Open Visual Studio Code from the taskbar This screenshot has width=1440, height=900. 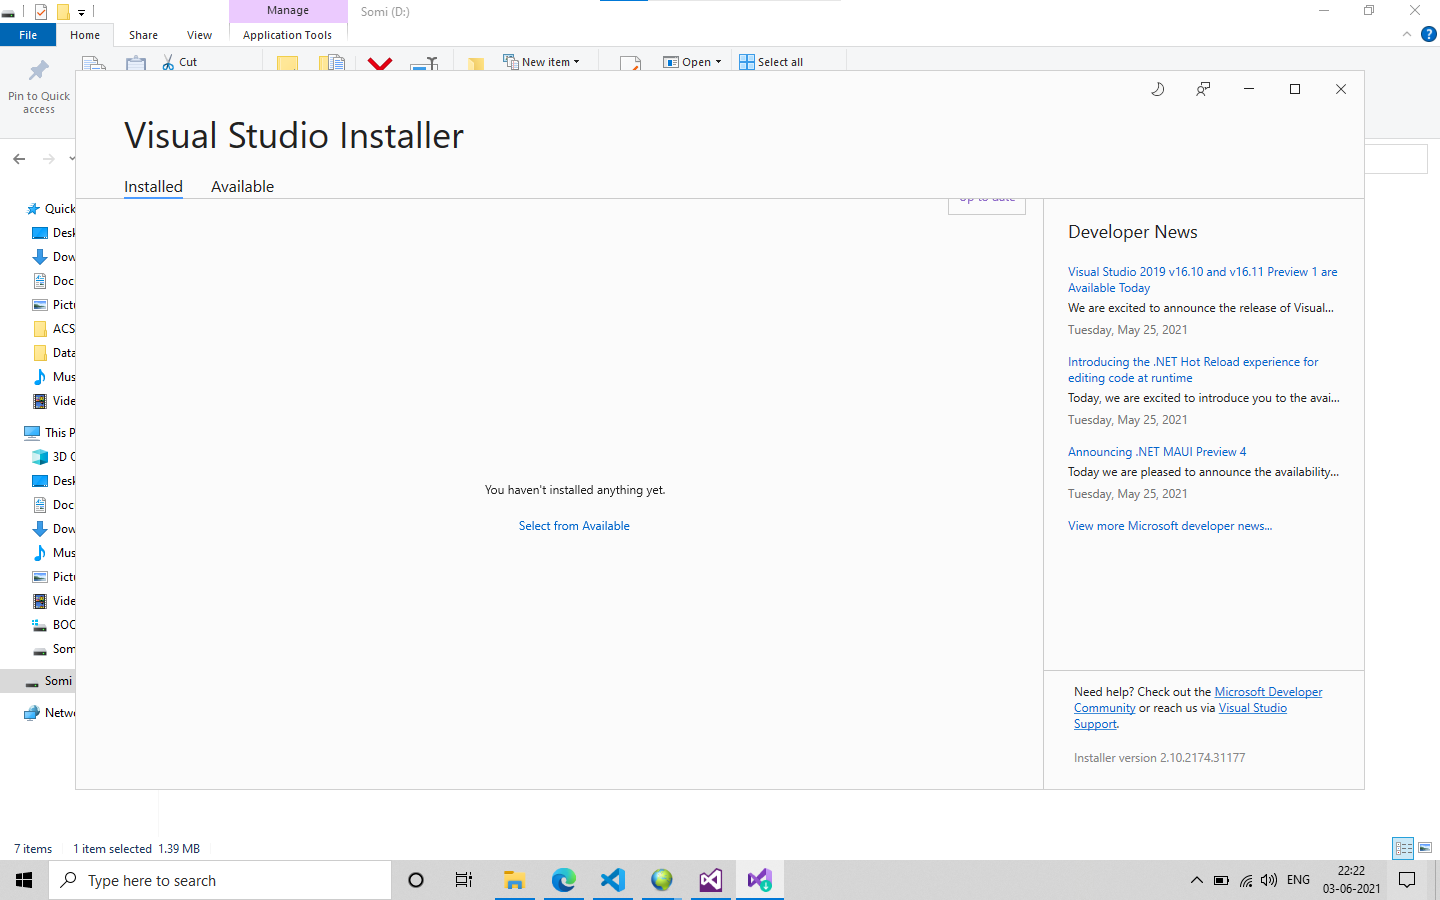click(x=612, y=880)
